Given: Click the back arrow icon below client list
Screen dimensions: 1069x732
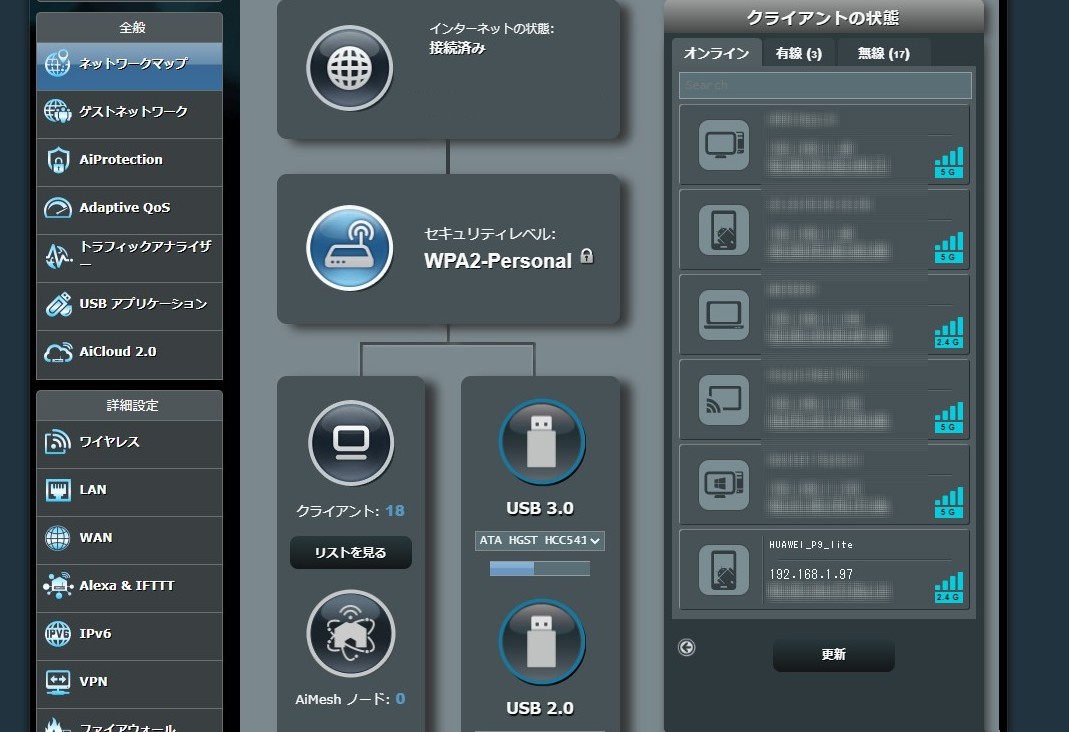Looking at the screenshot, I should (686, 647).
